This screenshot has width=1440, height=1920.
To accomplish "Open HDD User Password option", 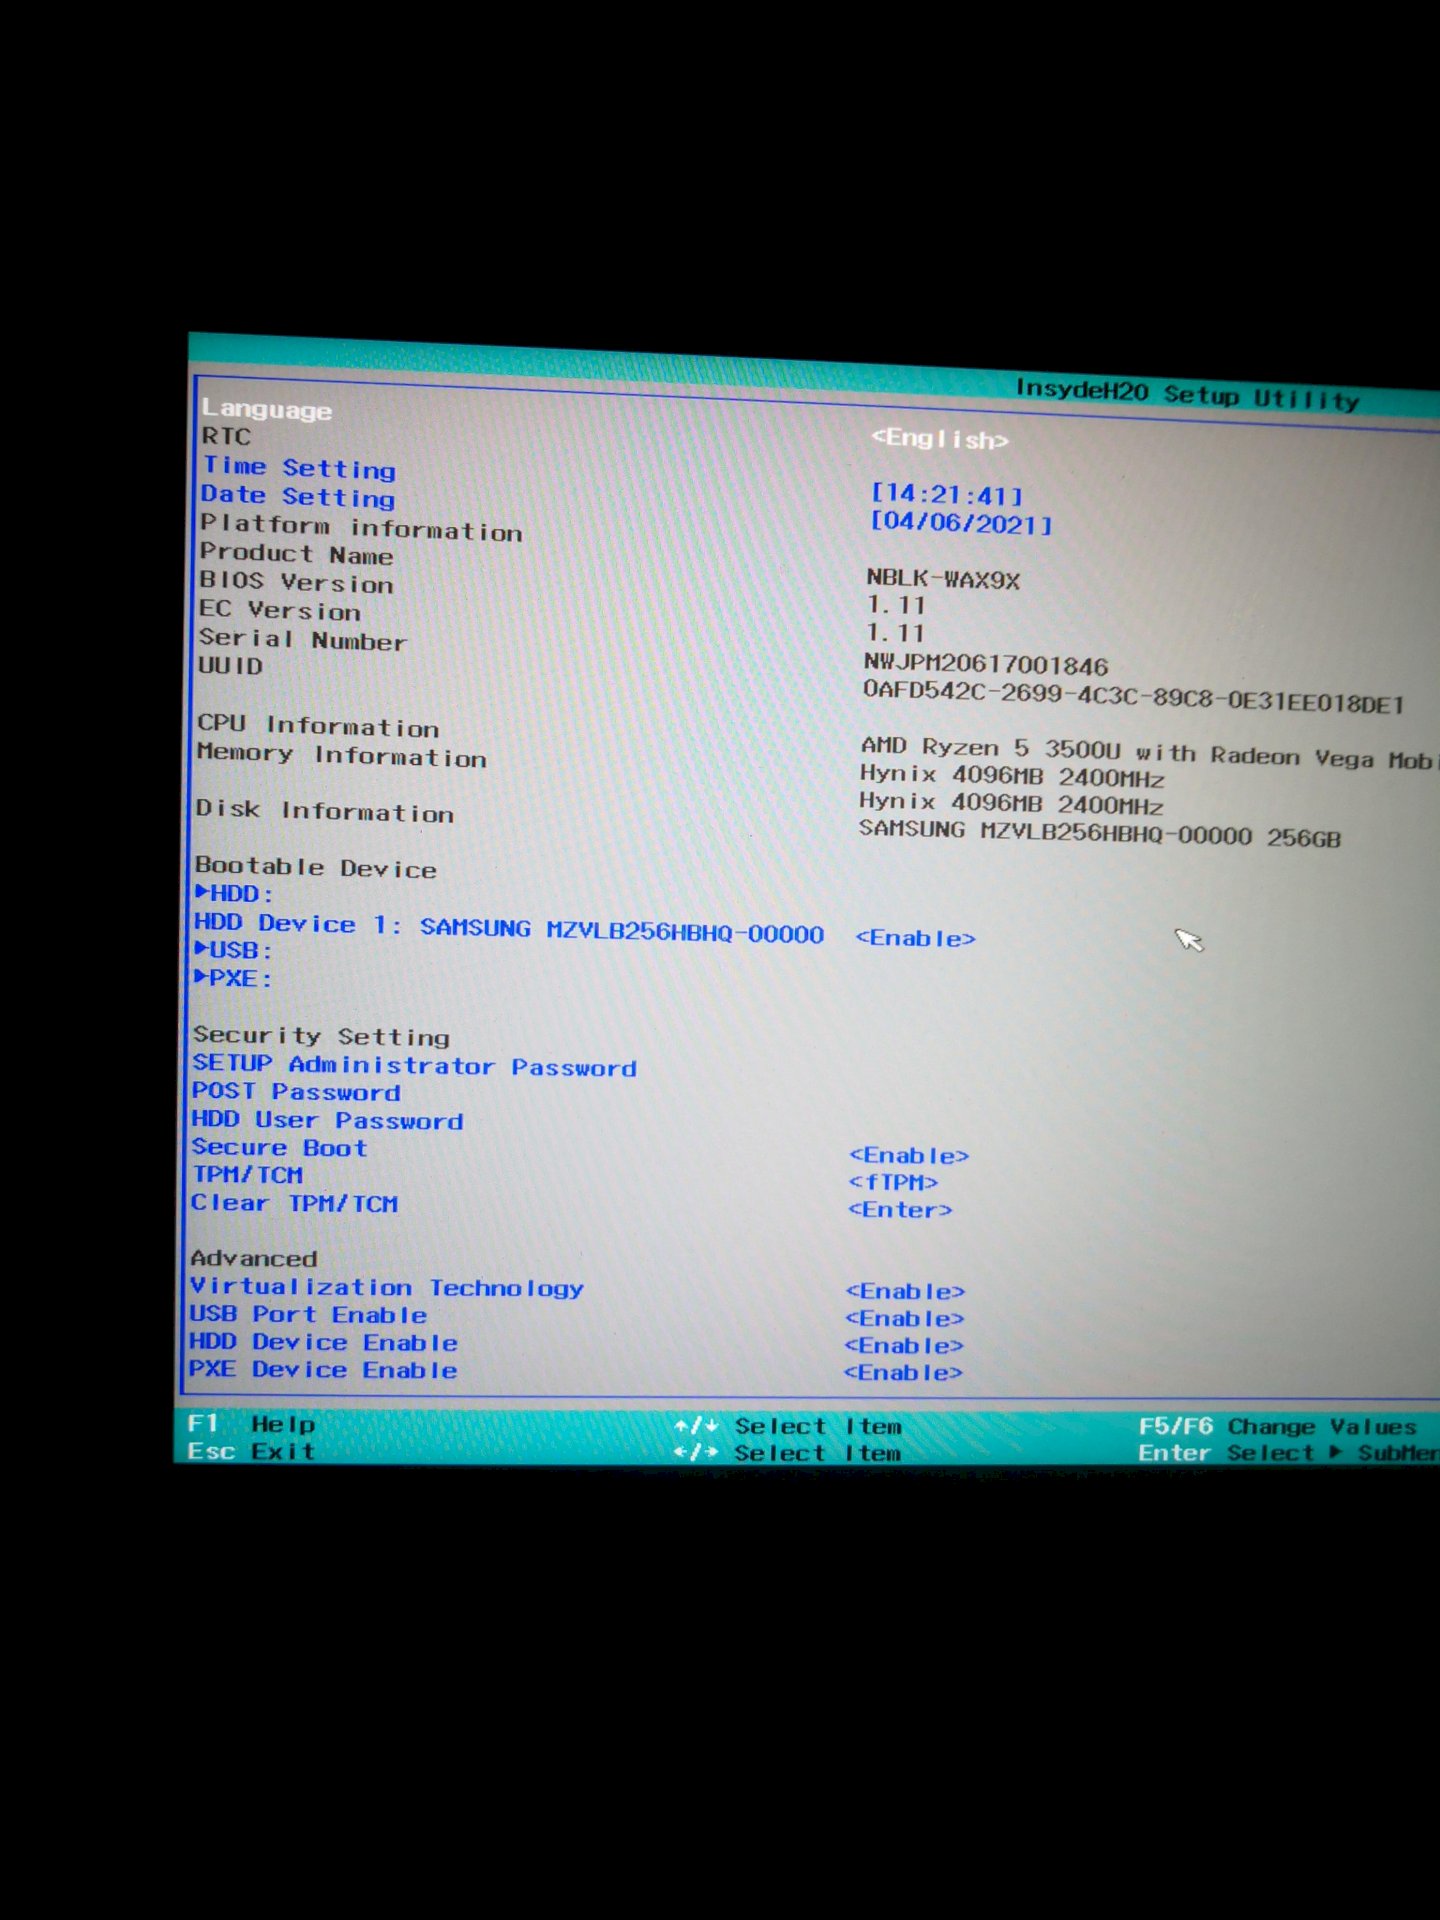I will [327, 1120].
